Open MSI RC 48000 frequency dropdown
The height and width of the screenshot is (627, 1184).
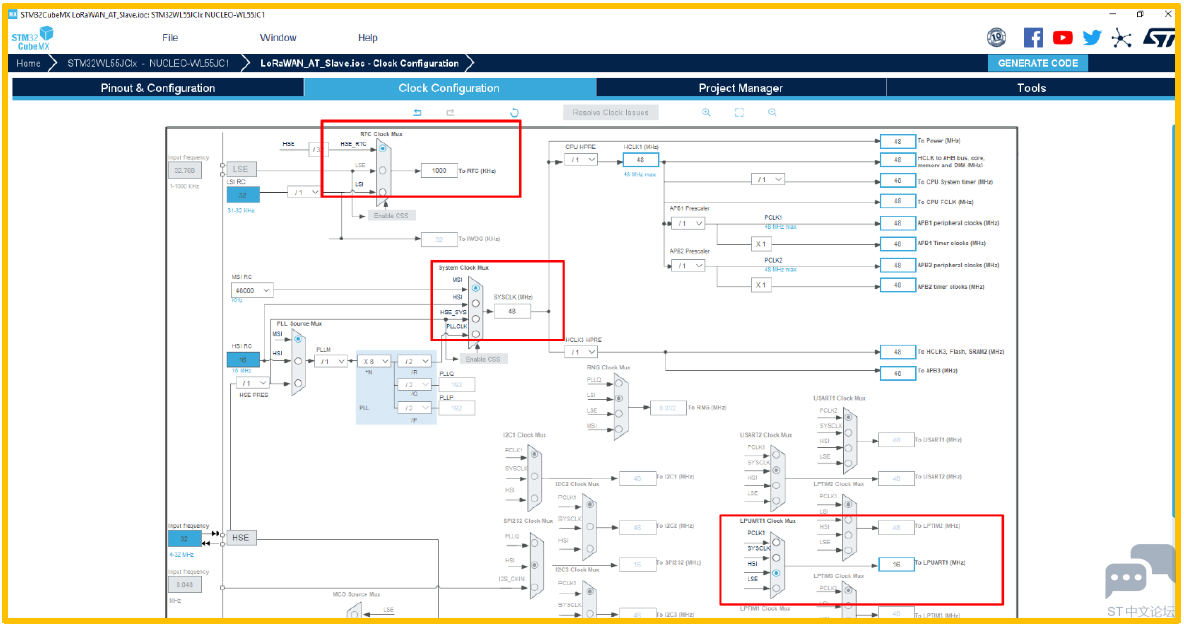click(251, 290)
